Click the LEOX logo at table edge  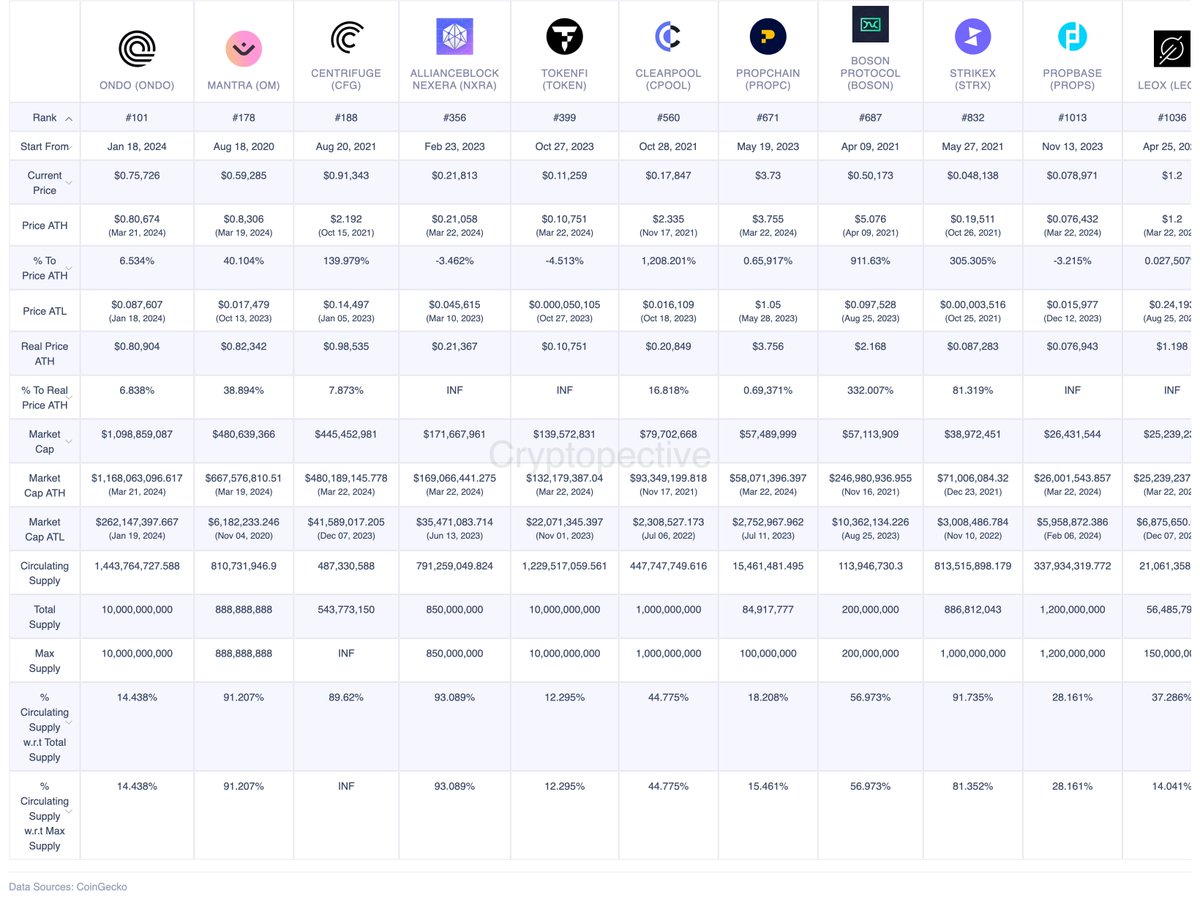[x=1171, y=49]
